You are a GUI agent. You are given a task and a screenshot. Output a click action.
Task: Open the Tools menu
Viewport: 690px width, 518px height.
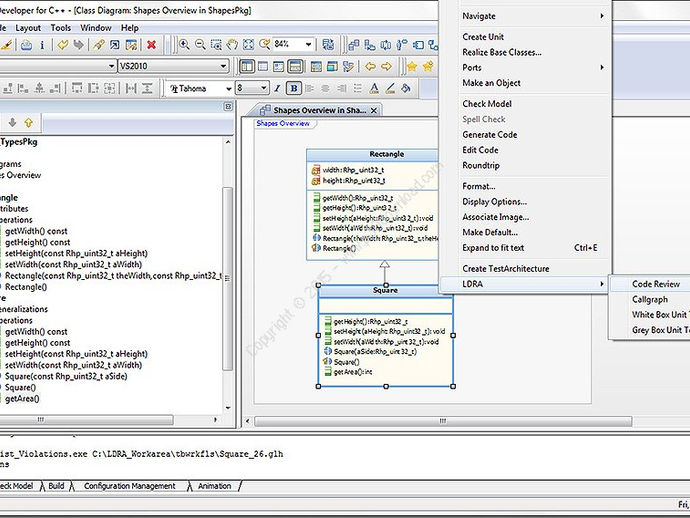(60, 28)
